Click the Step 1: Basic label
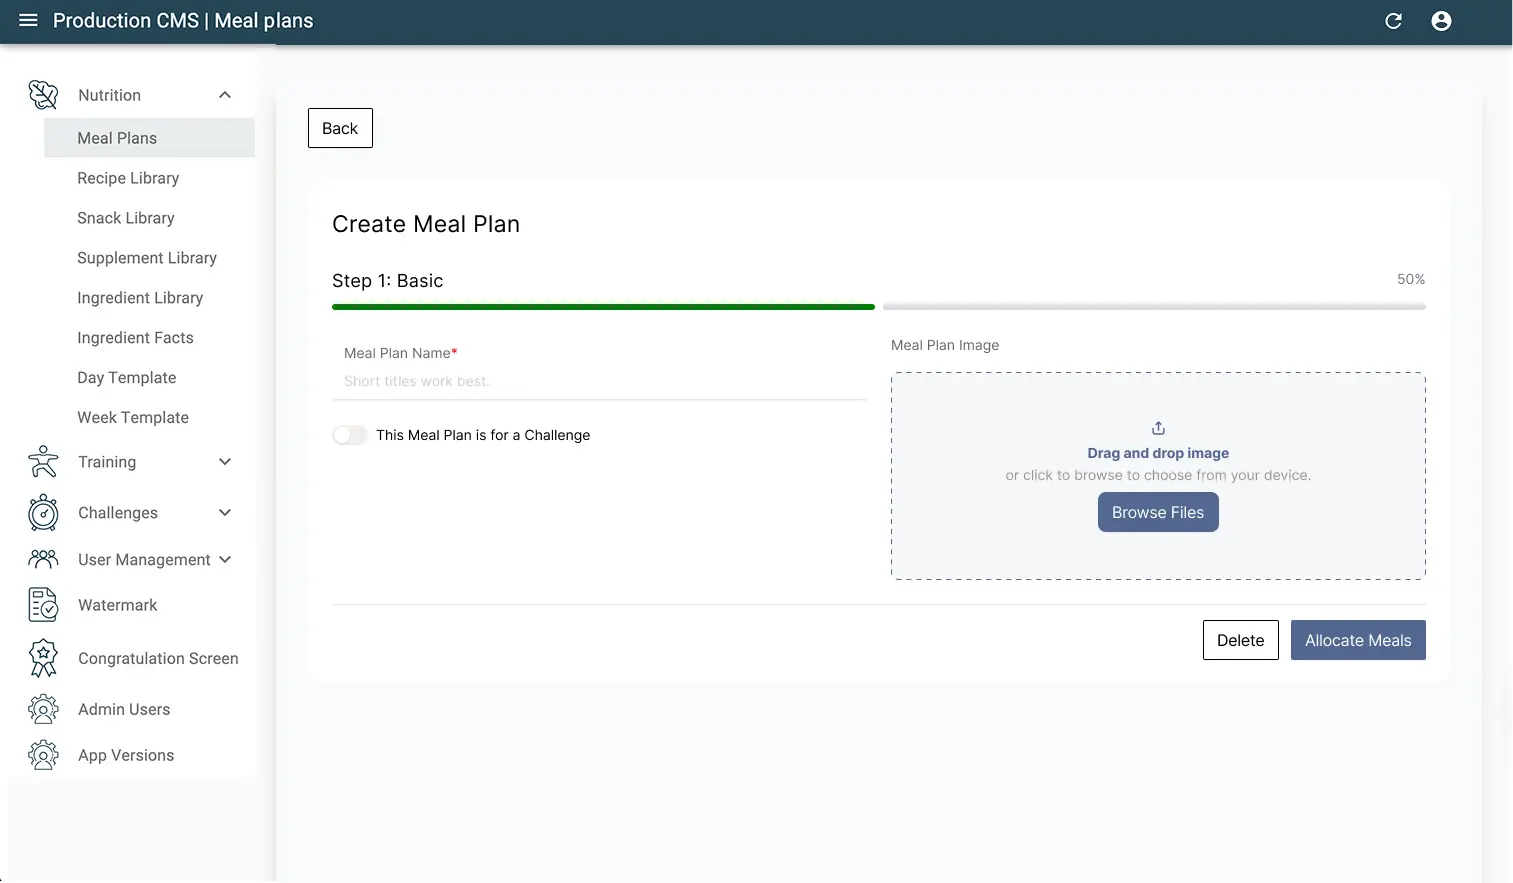The image size is (1513, 883). coord(387,281)
